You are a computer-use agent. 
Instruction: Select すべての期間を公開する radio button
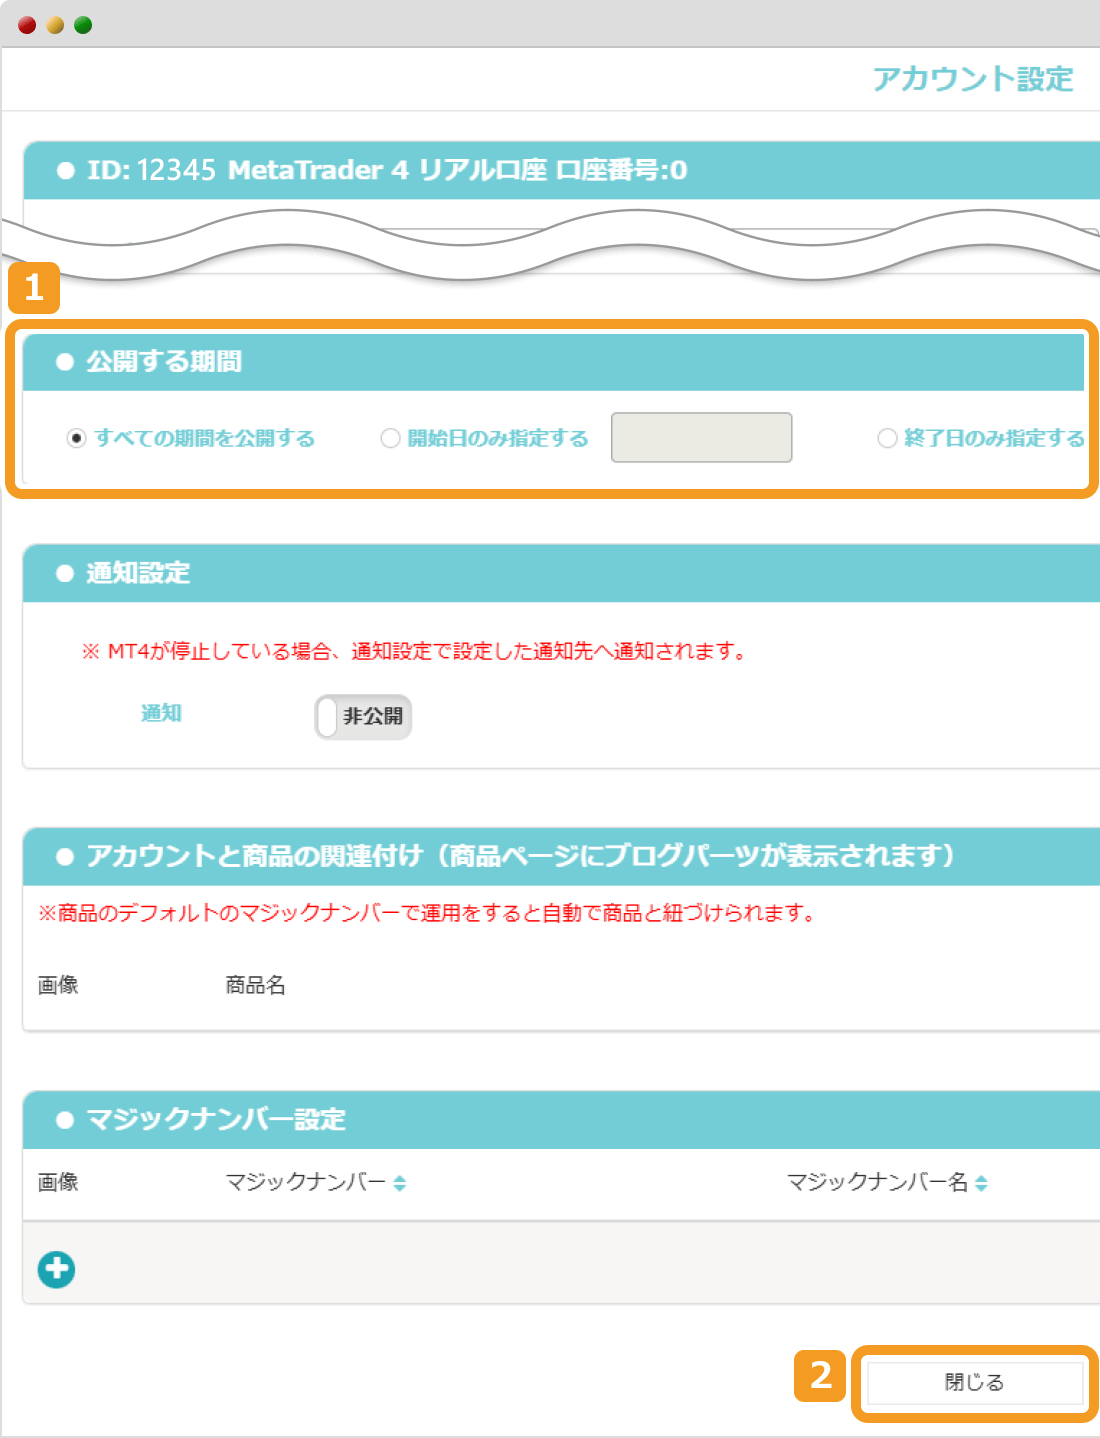(77, 437)
